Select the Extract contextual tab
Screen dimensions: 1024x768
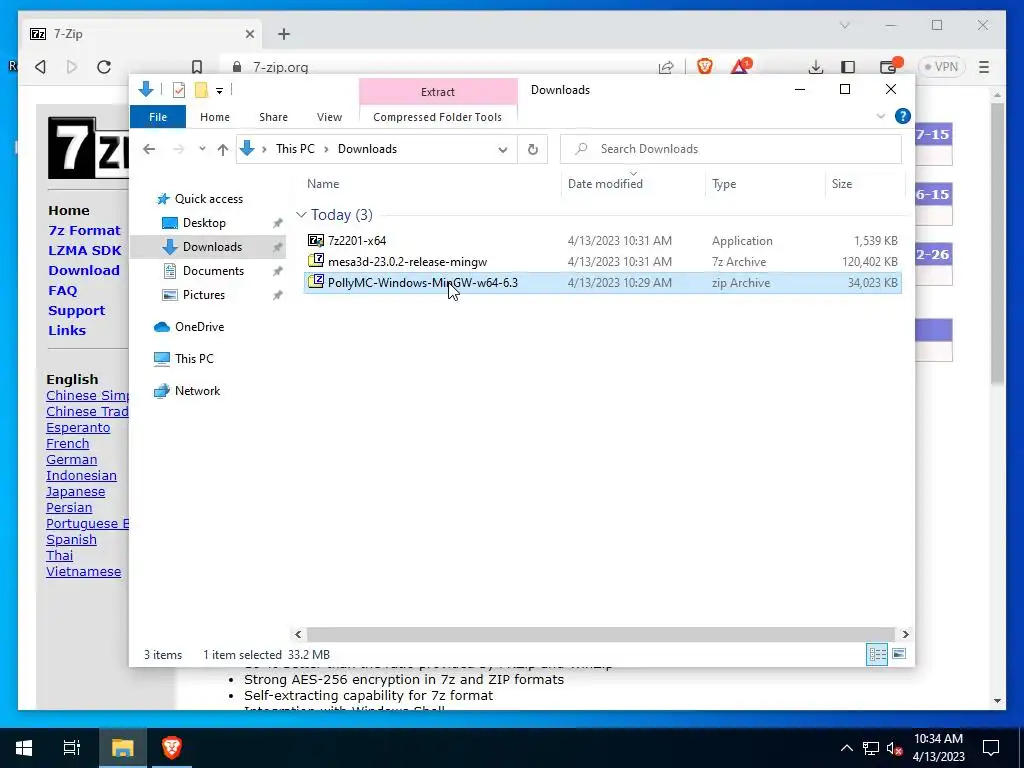point(438,91)
